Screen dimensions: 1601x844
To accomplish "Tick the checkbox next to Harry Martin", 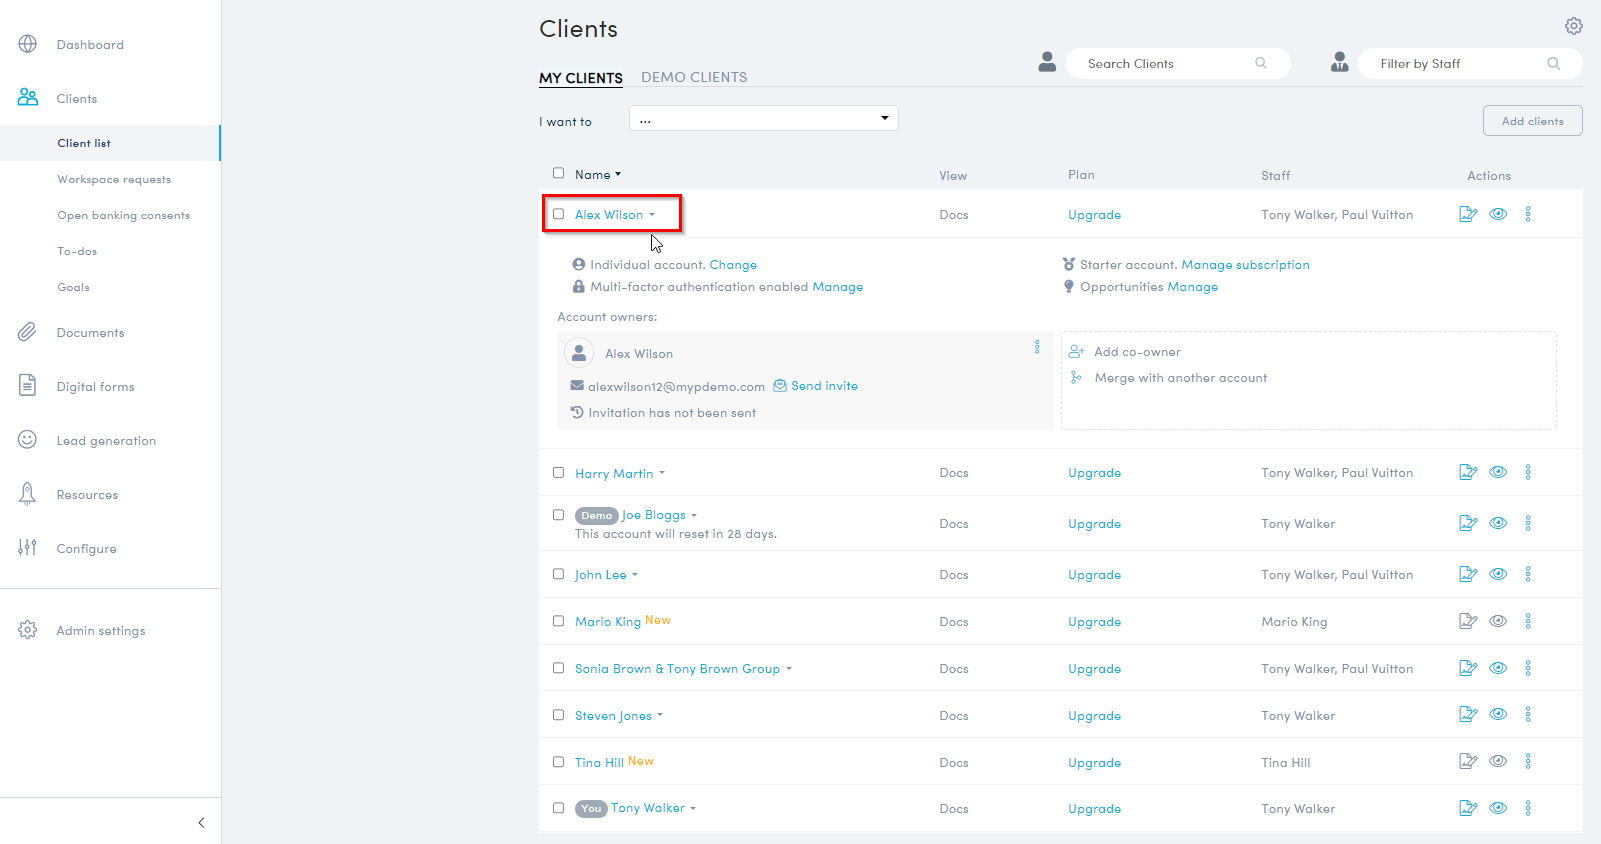I will point(558,473).
